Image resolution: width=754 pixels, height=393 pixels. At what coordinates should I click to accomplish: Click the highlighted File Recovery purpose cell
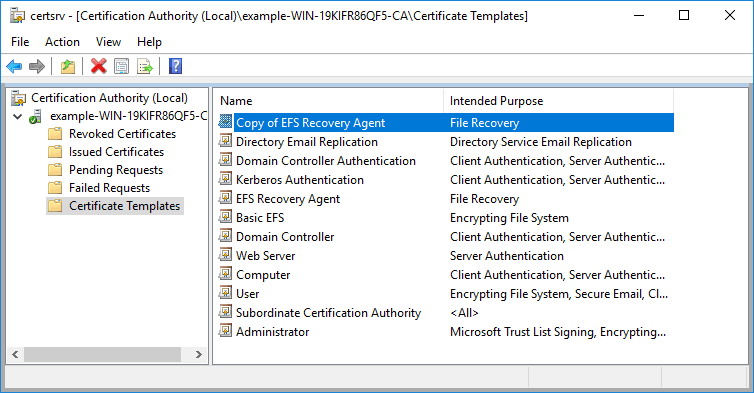[x=485, y=123]
